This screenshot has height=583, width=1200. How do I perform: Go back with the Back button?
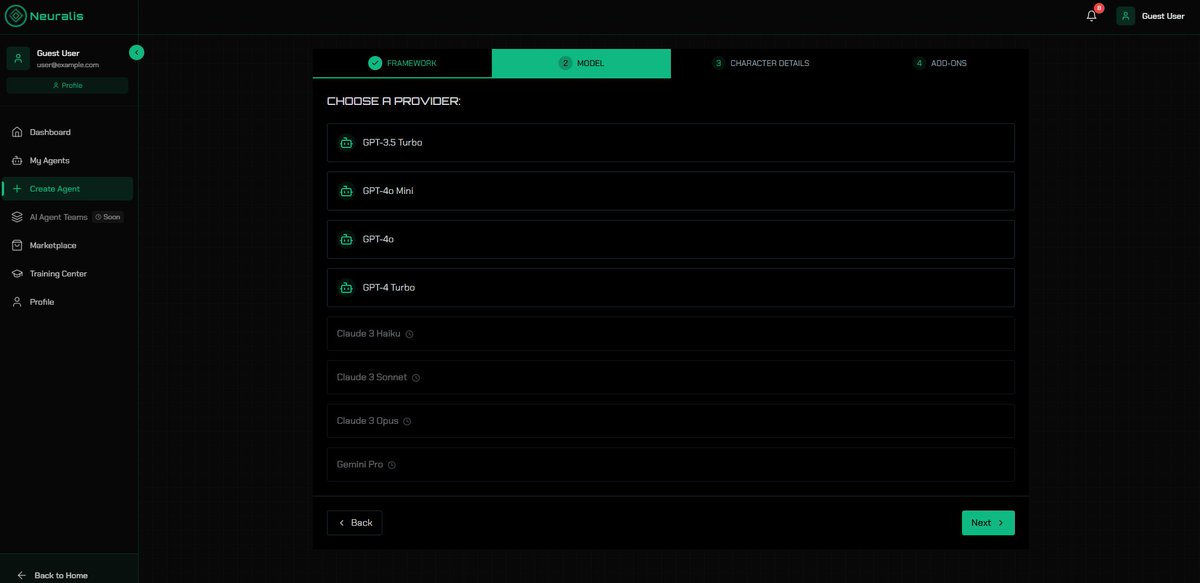point(354,523)
